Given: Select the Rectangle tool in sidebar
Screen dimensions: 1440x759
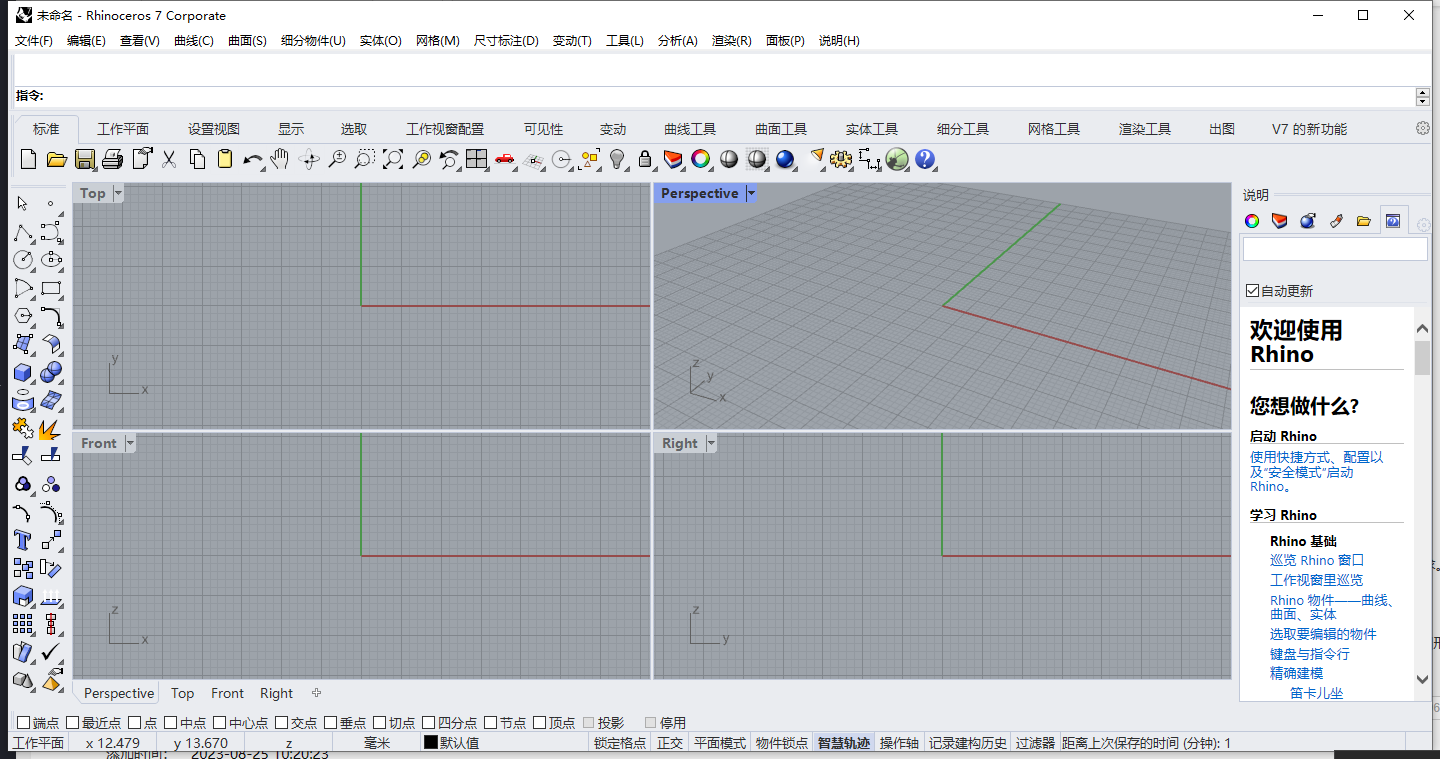Looking at the screenshot, I should 51,288.
